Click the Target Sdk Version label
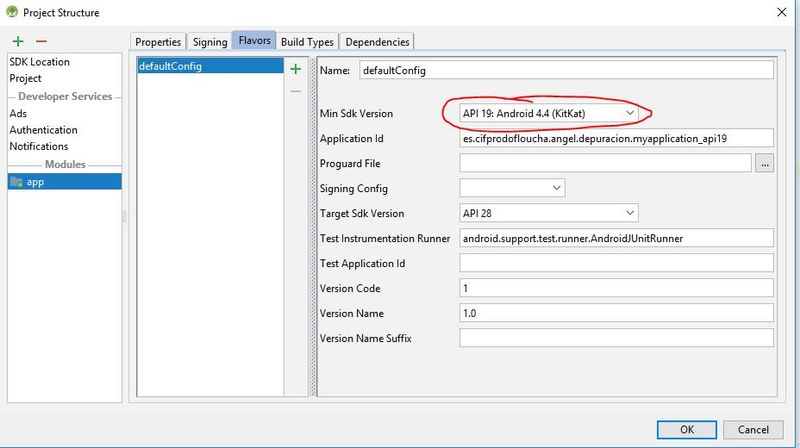Screen dimensions: 800x448 click(x=362, y=213)
